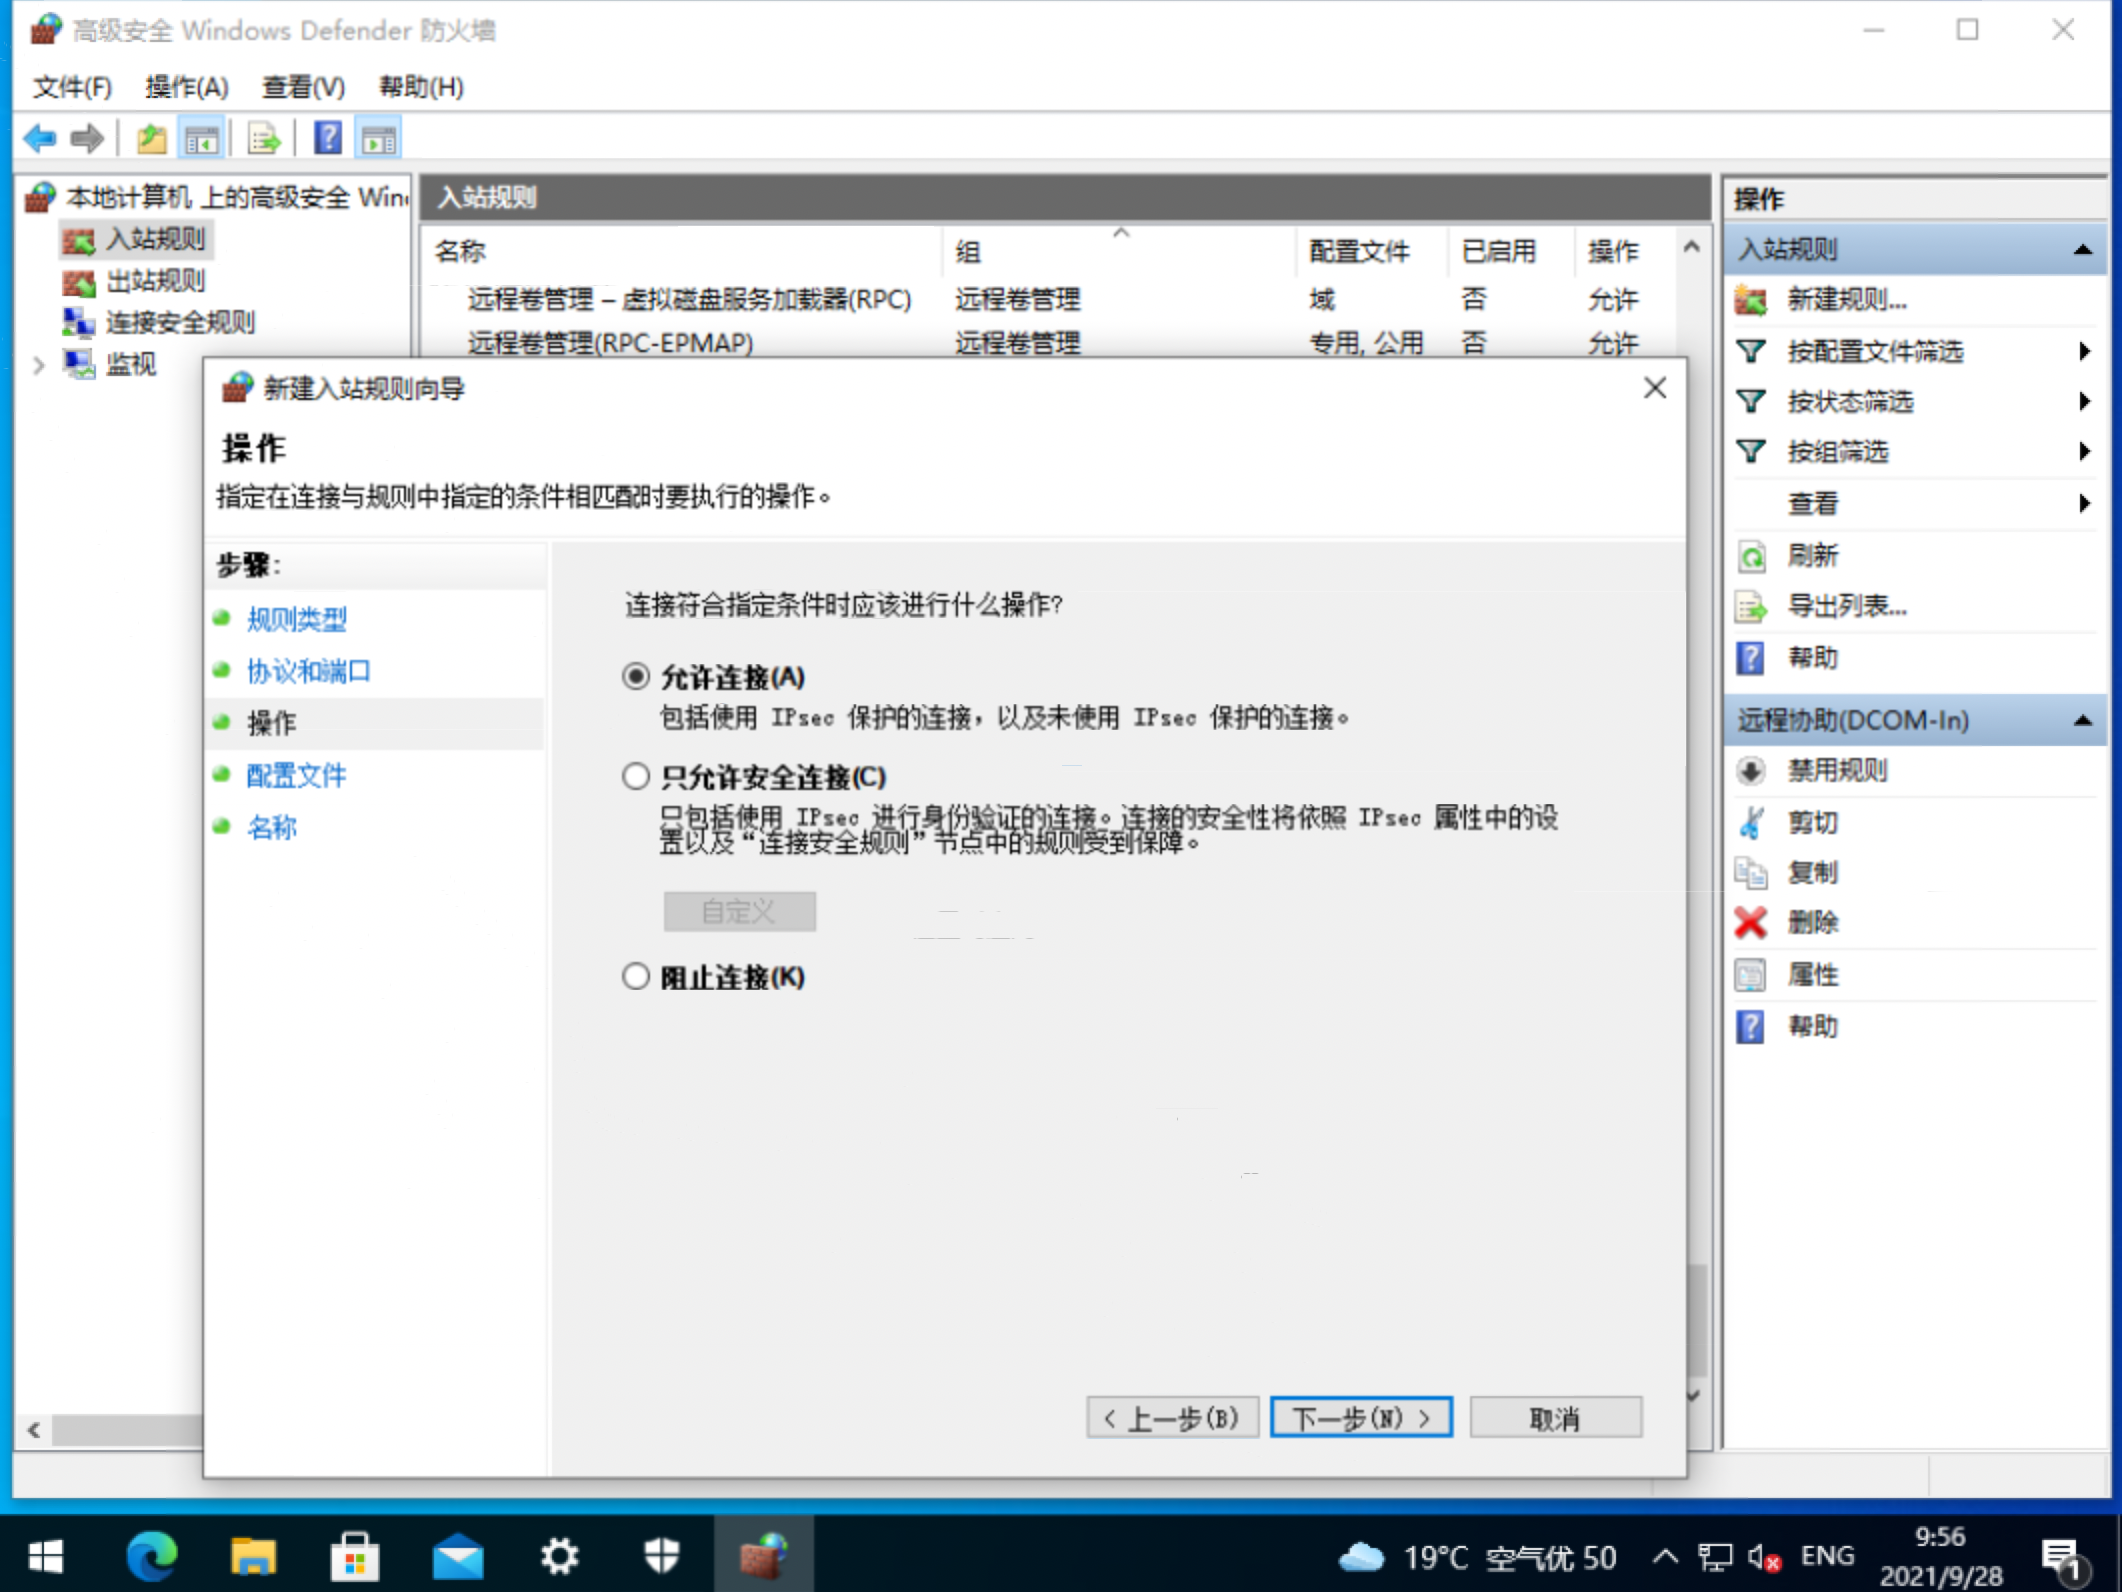The width and height of the screenshot is (2122, 1592).
Task: Click the New Rule (新建规则) icon
Action: pos(1751,300)
